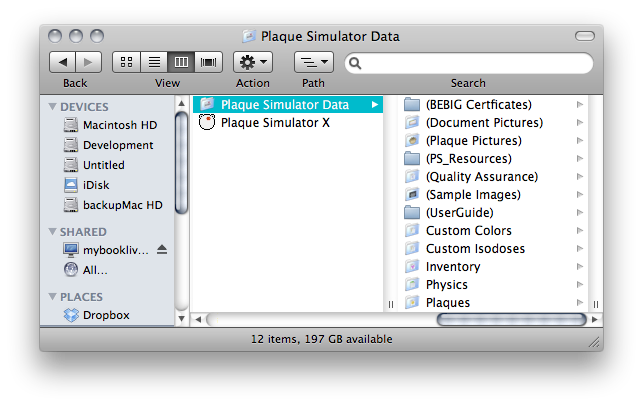Select Development drive icon
This screenshot has height=406, width=643.
(71, 145)
